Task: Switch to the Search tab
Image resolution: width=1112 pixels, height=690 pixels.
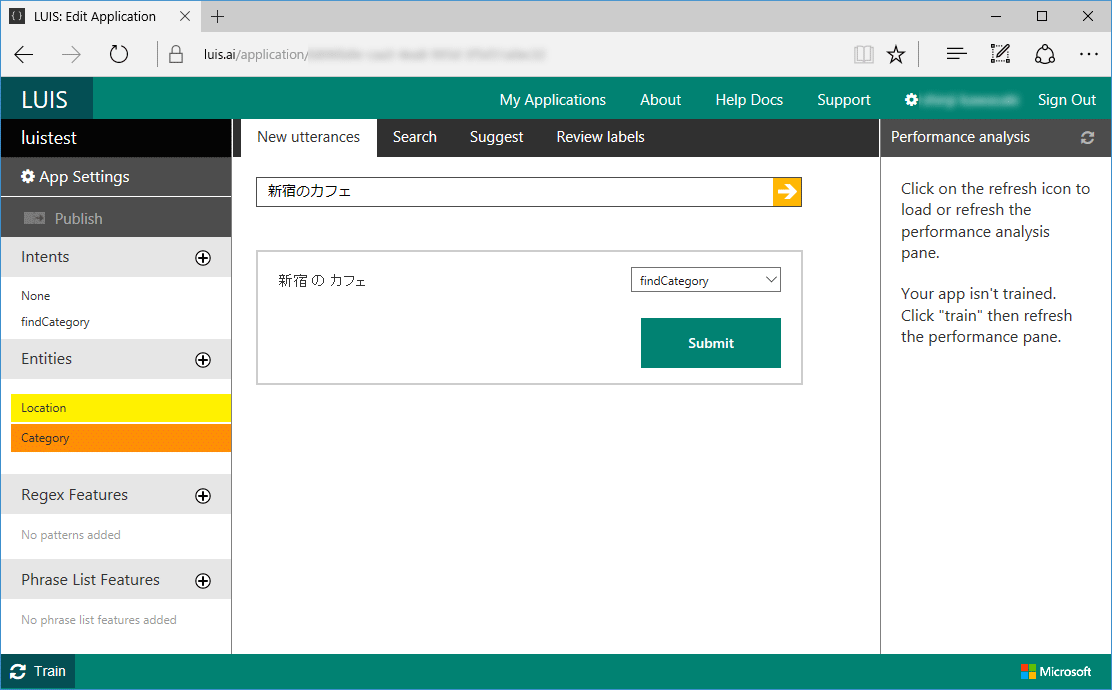Action: [x=414, y=138]
